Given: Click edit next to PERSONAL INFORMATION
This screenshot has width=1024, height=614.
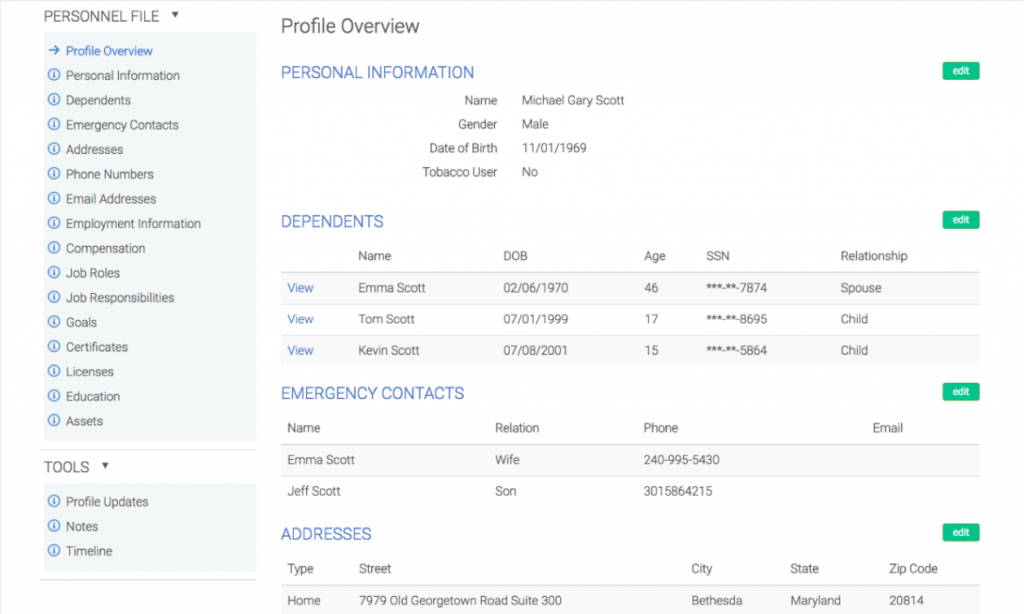Looking at the screenshot, I should click(960, 71).
